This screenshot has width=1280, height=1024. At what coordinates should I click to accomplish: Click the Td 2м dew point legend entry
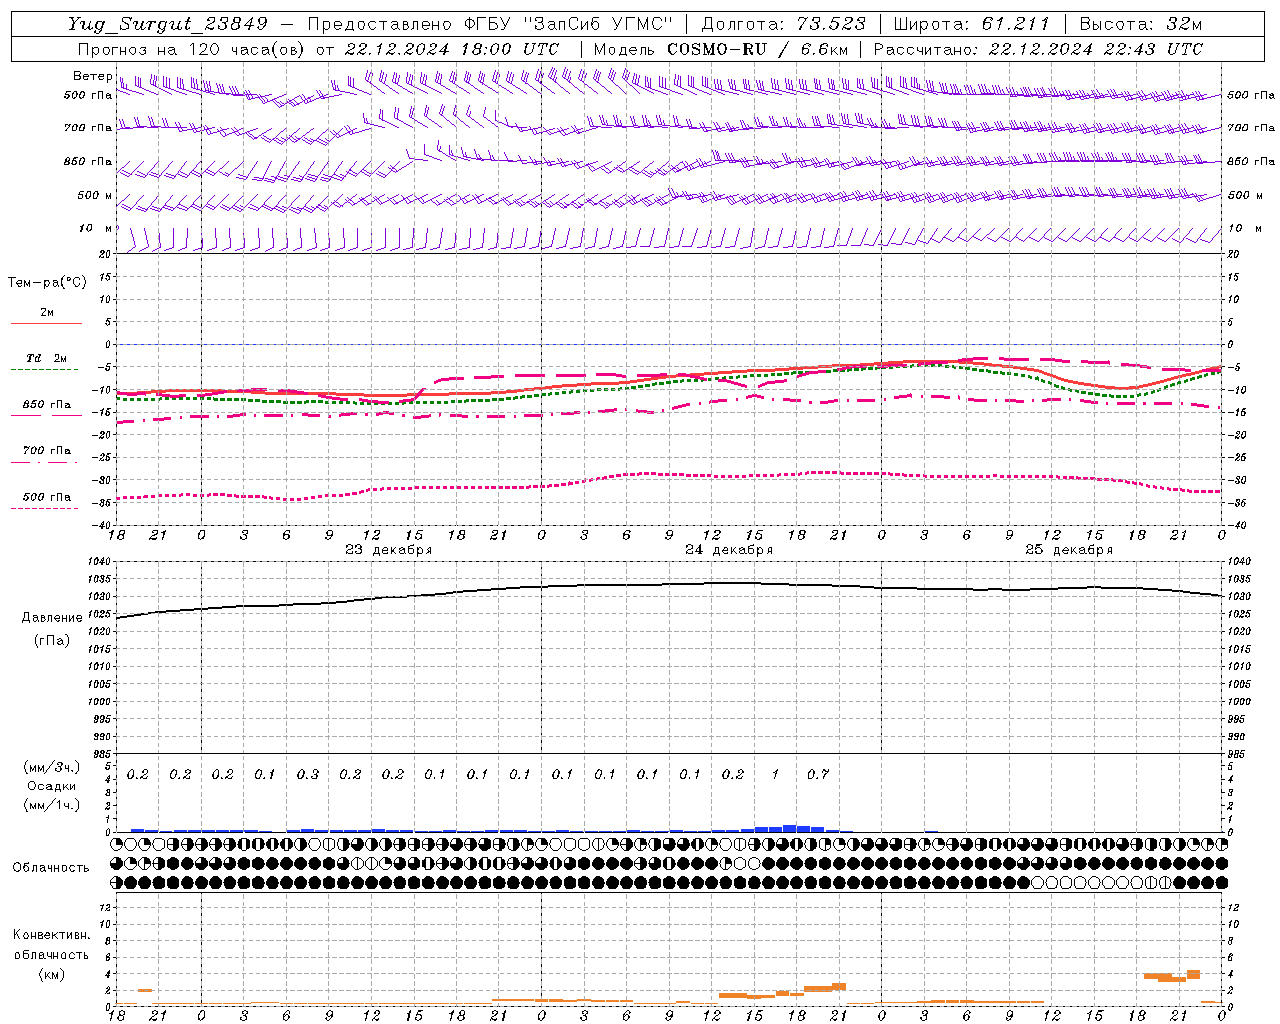point(46,358)
